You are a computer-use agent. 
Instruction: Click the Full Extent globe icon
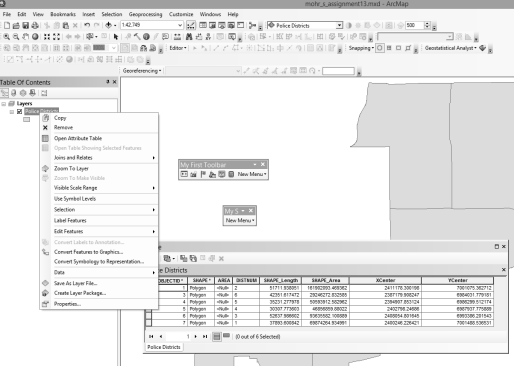click(x=35, y=37)
